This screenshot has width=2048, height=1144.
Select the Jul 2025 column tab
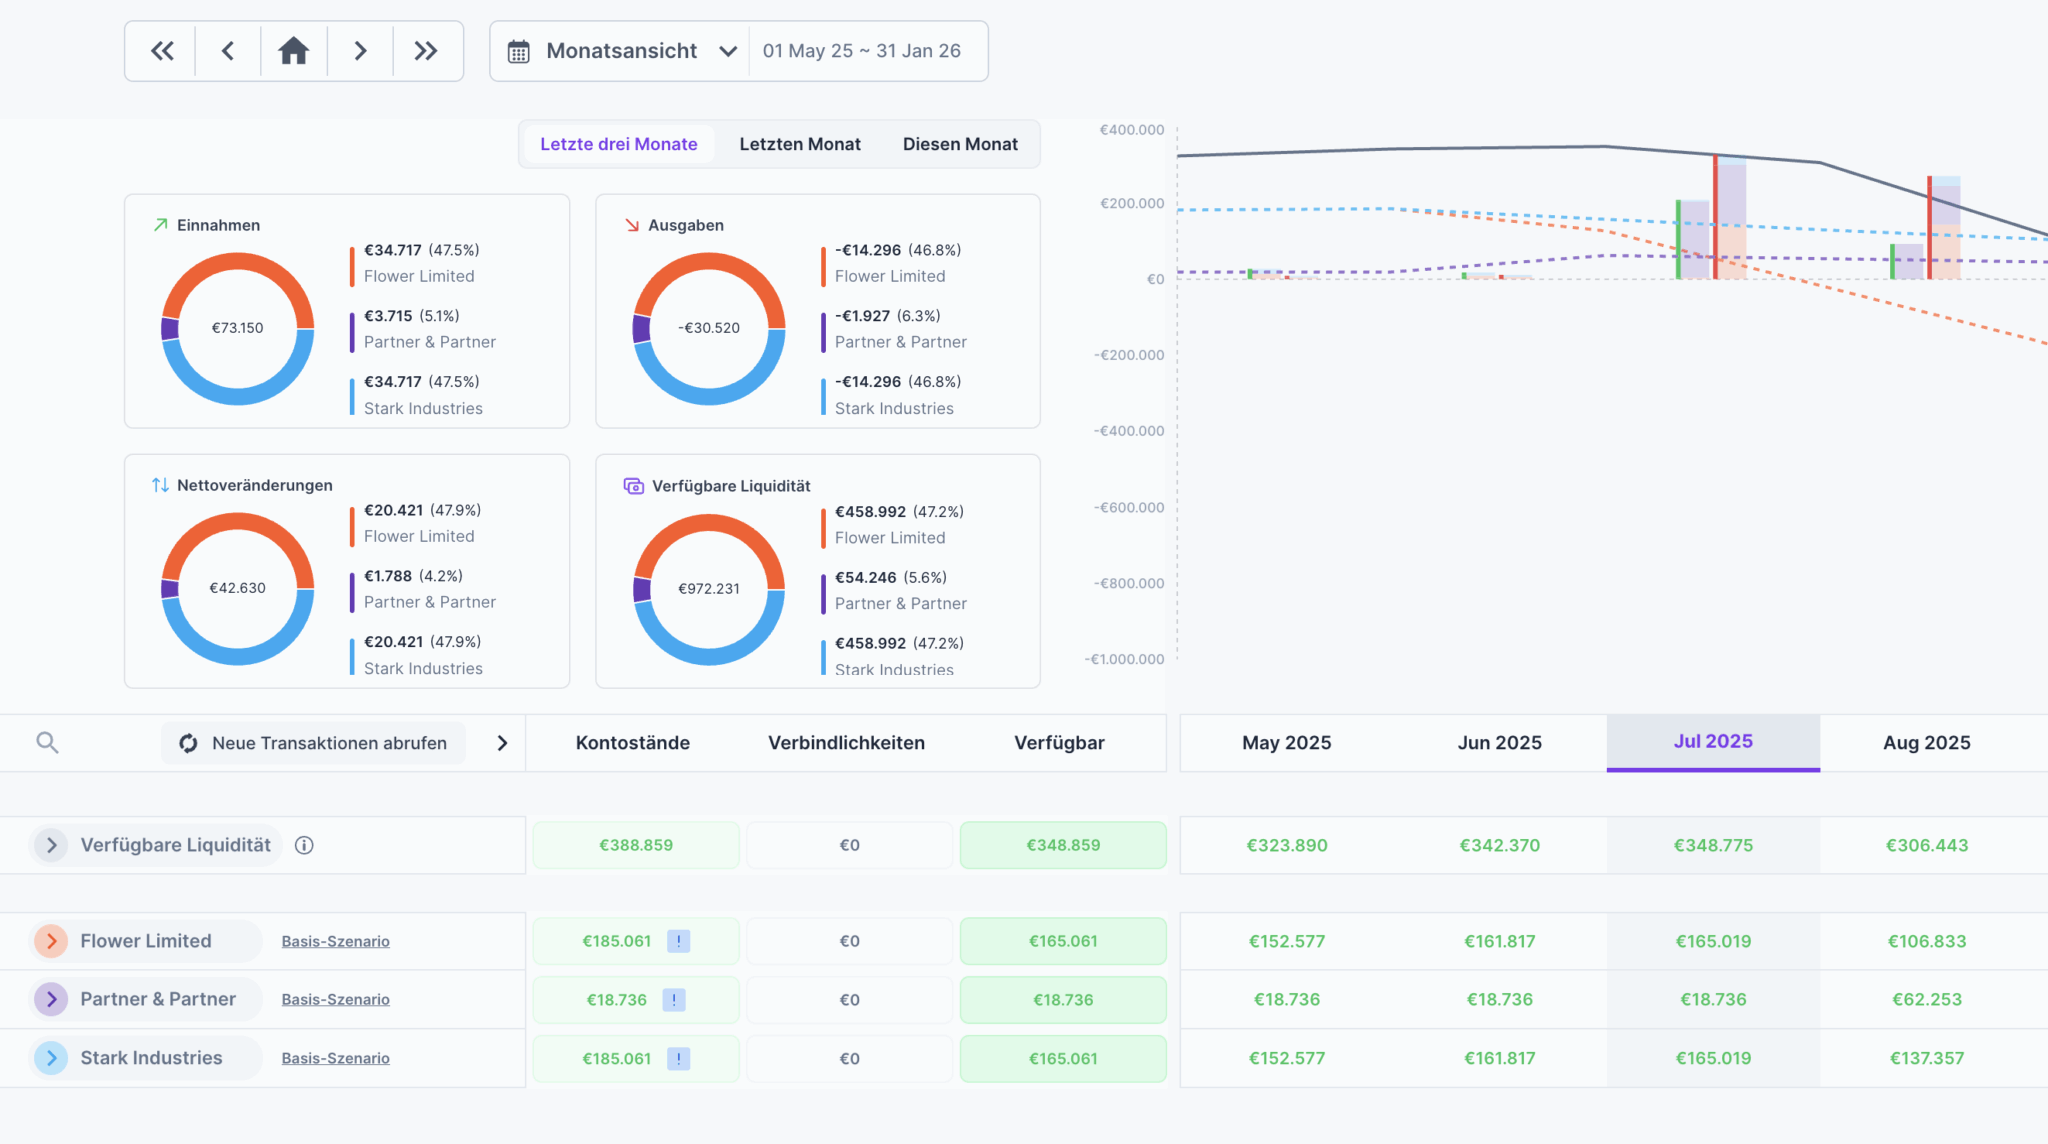pos(1712,742)
